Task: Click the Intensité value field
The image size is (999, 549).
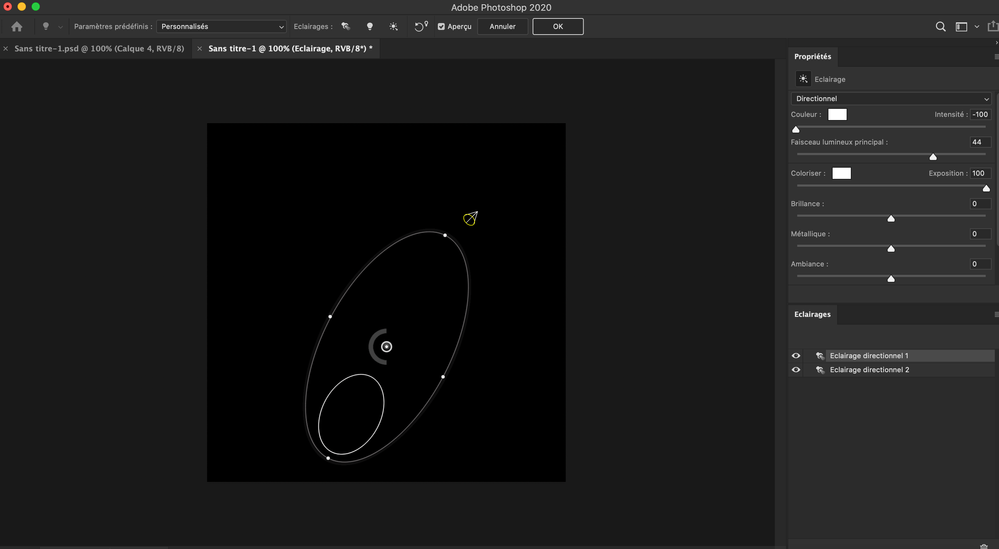Action: coord(980,115)
